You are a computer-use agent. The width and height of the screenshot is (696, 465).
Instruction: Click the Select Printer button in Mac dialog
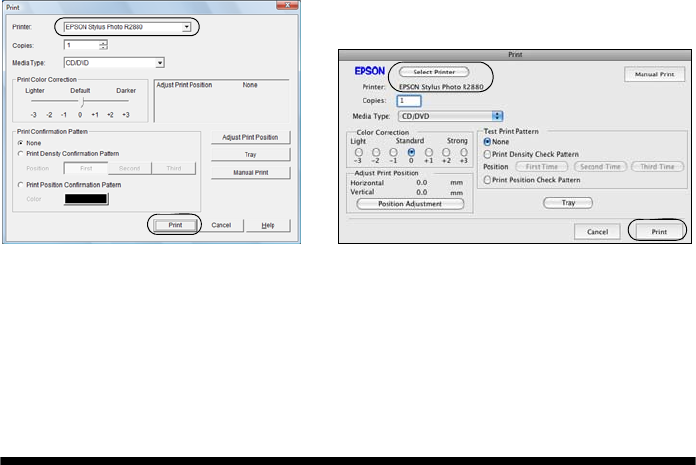tap(434, 72)
